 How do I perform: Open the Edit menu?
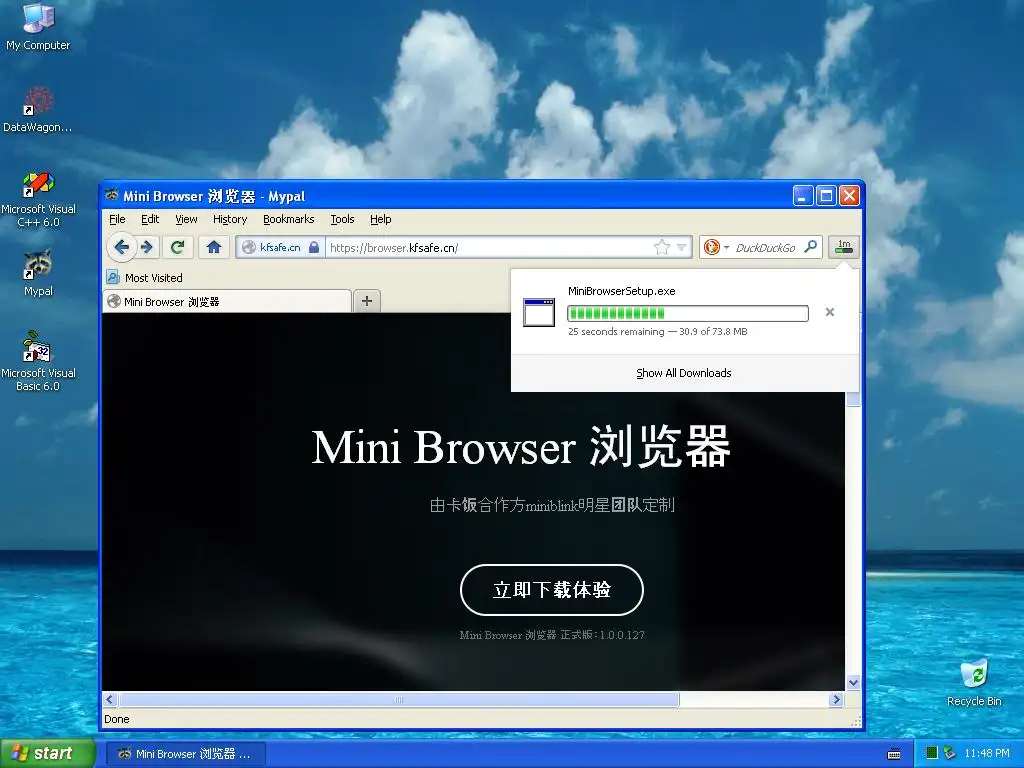coord(150,219)
